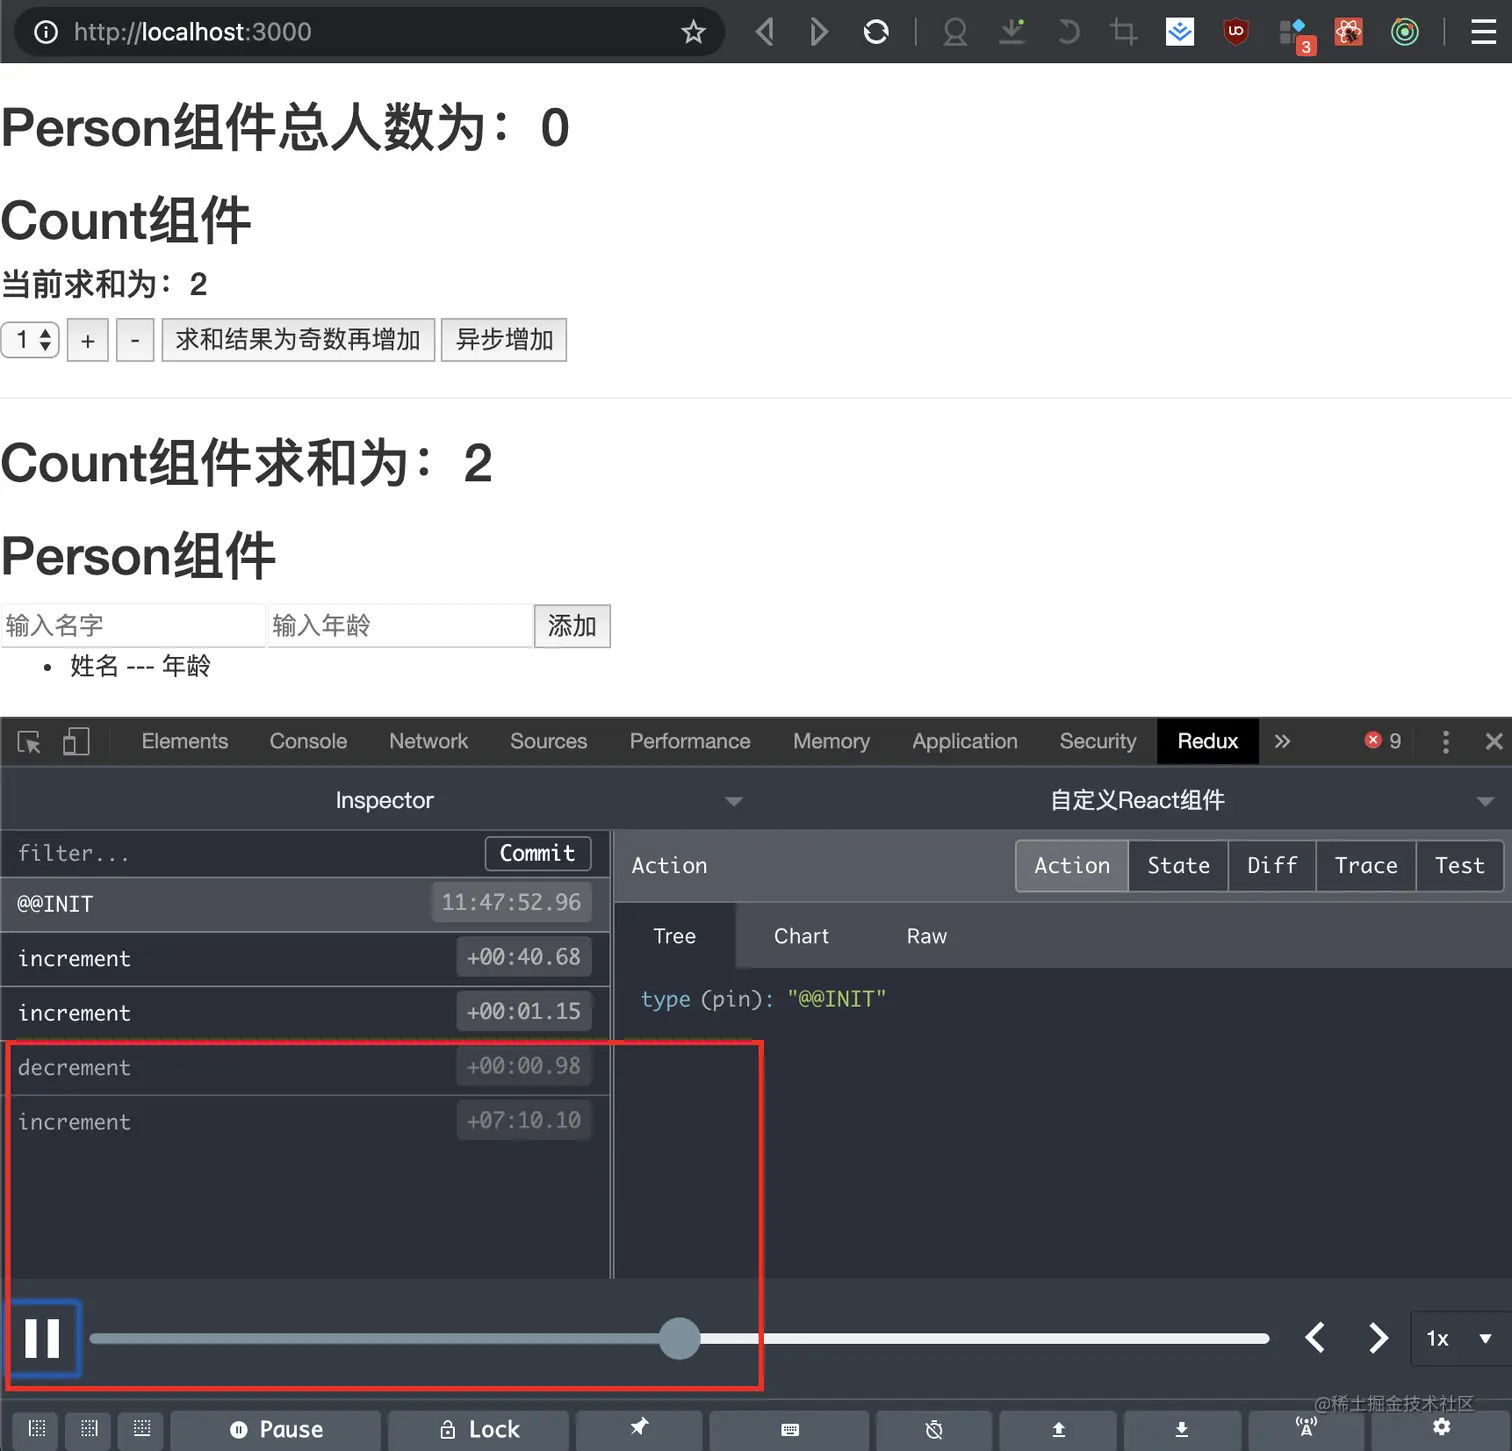This screenshot has height=1451, width=1512.
Task: Click the Commit button
Action: pyautogui.click(x=538, y=853)
